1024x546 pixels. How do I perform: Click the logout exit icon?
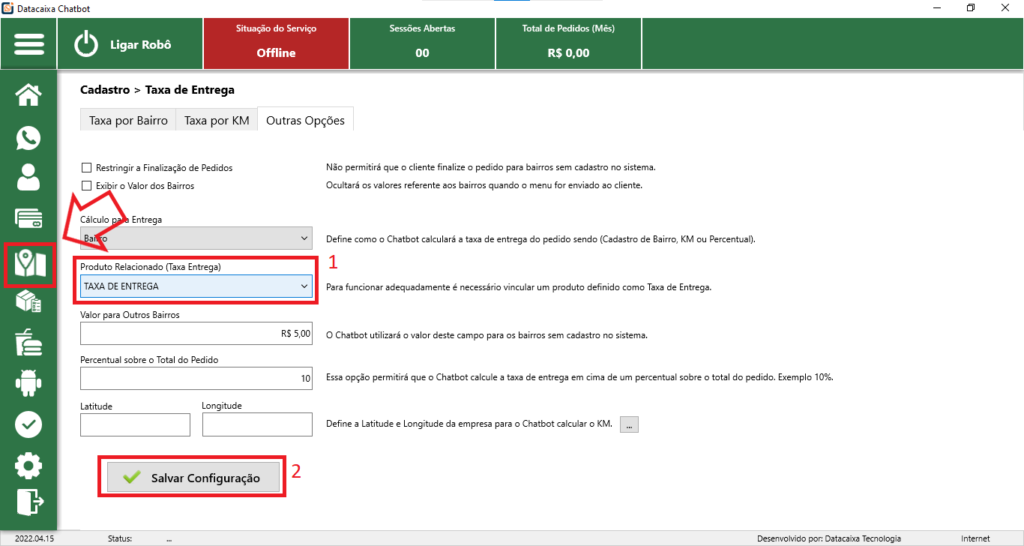coord(29,502)
